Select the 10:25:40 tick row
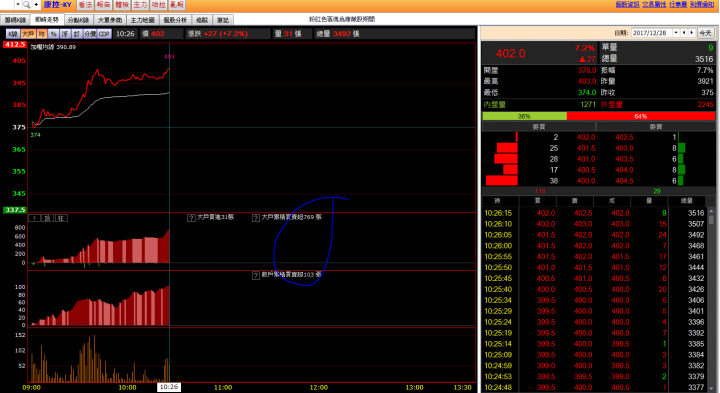The height and width of the screenshot is (393, 720). 594,289
